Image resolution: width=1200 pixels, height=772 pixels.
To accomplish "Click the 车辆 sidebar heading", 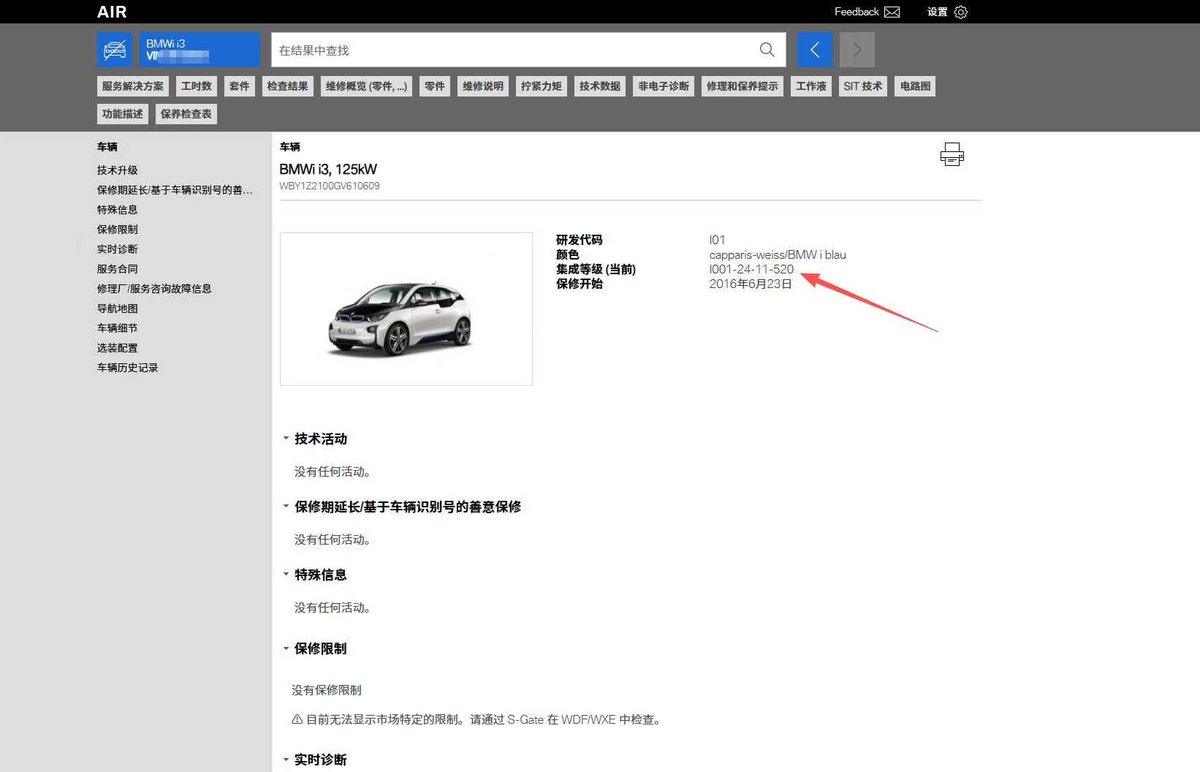I will tap(107, 147).
